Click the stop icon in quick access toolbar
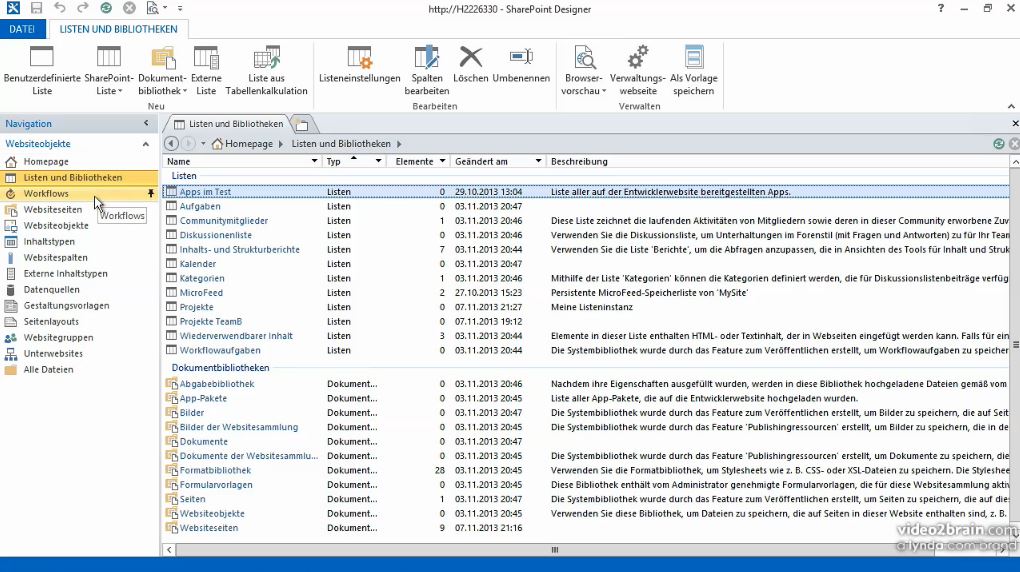This screenshot has width=1020, height=572. coord(129,8)
